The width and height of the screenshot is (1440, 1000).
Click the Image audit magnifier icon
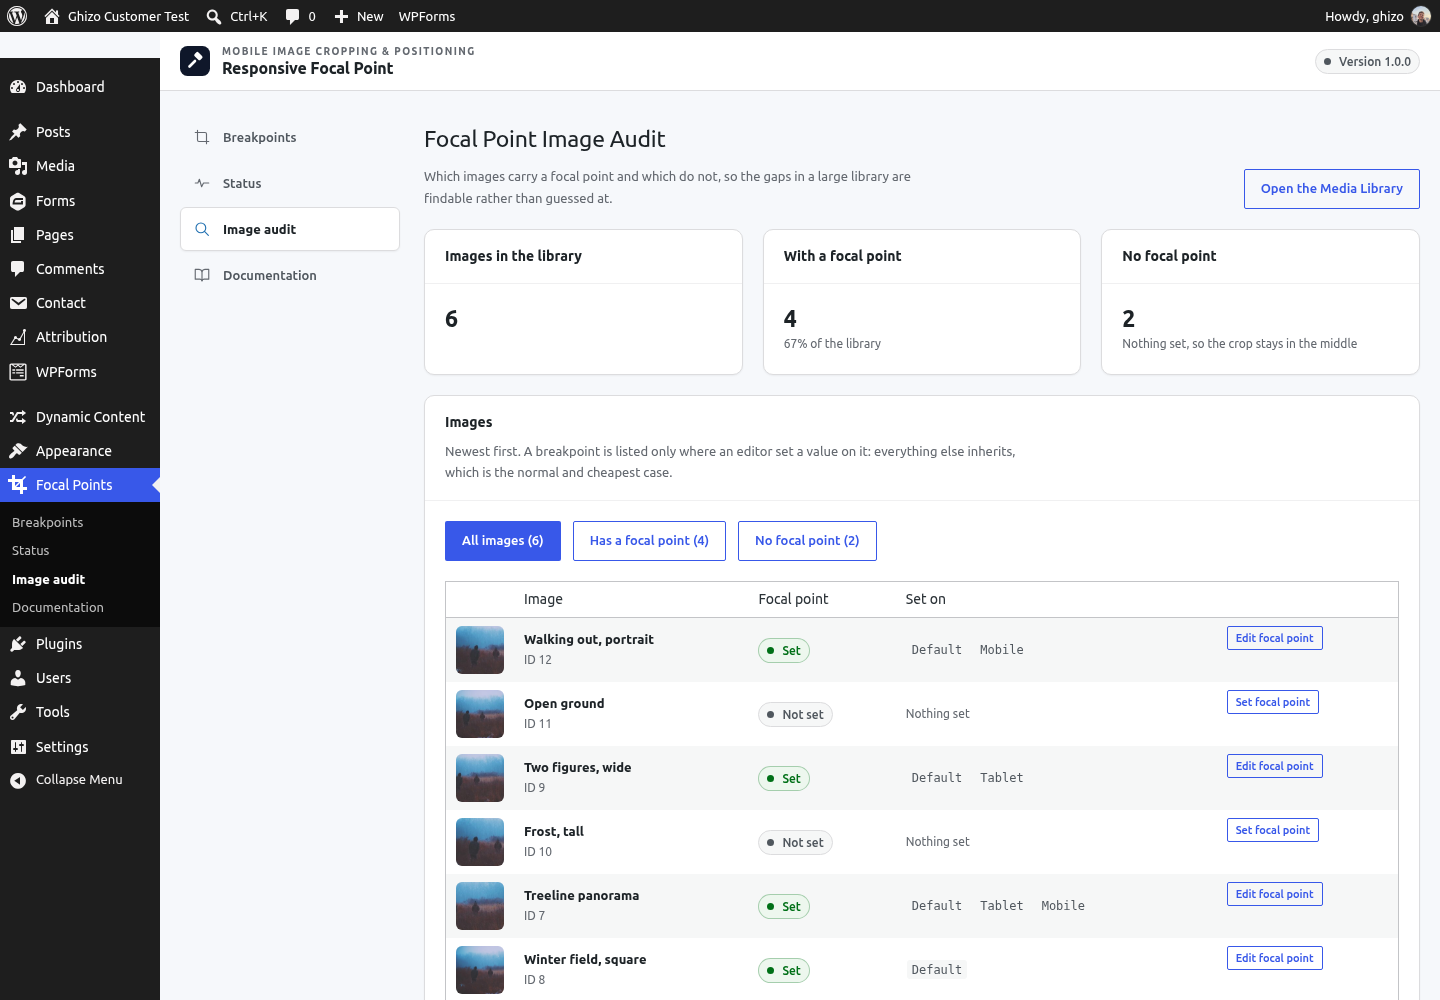(x=202, y=229)
